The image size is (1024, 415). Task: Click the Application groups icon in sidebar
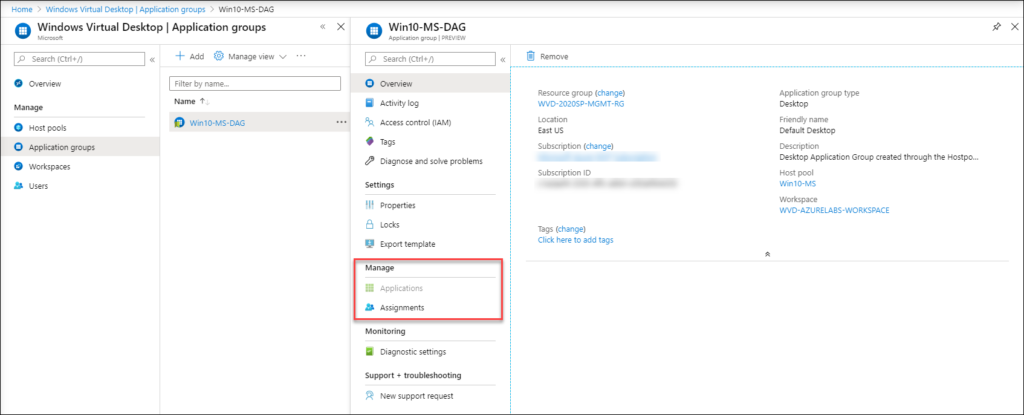[x=18, y=147]
